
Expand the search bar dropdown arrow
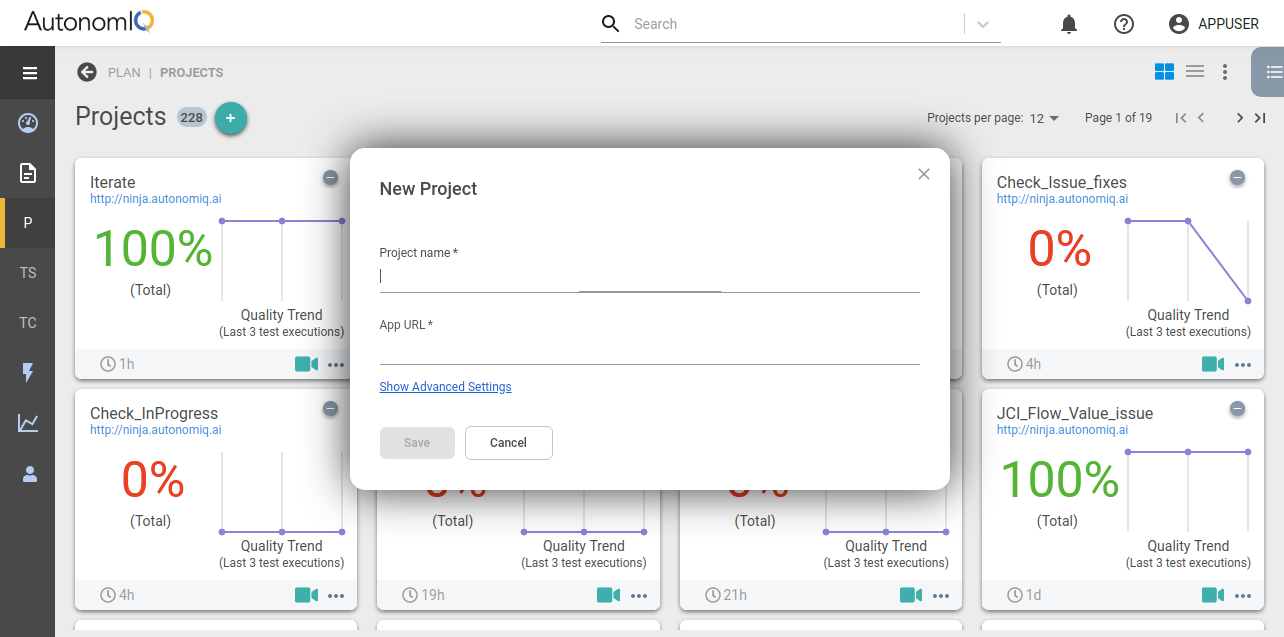tap(982, 25)
